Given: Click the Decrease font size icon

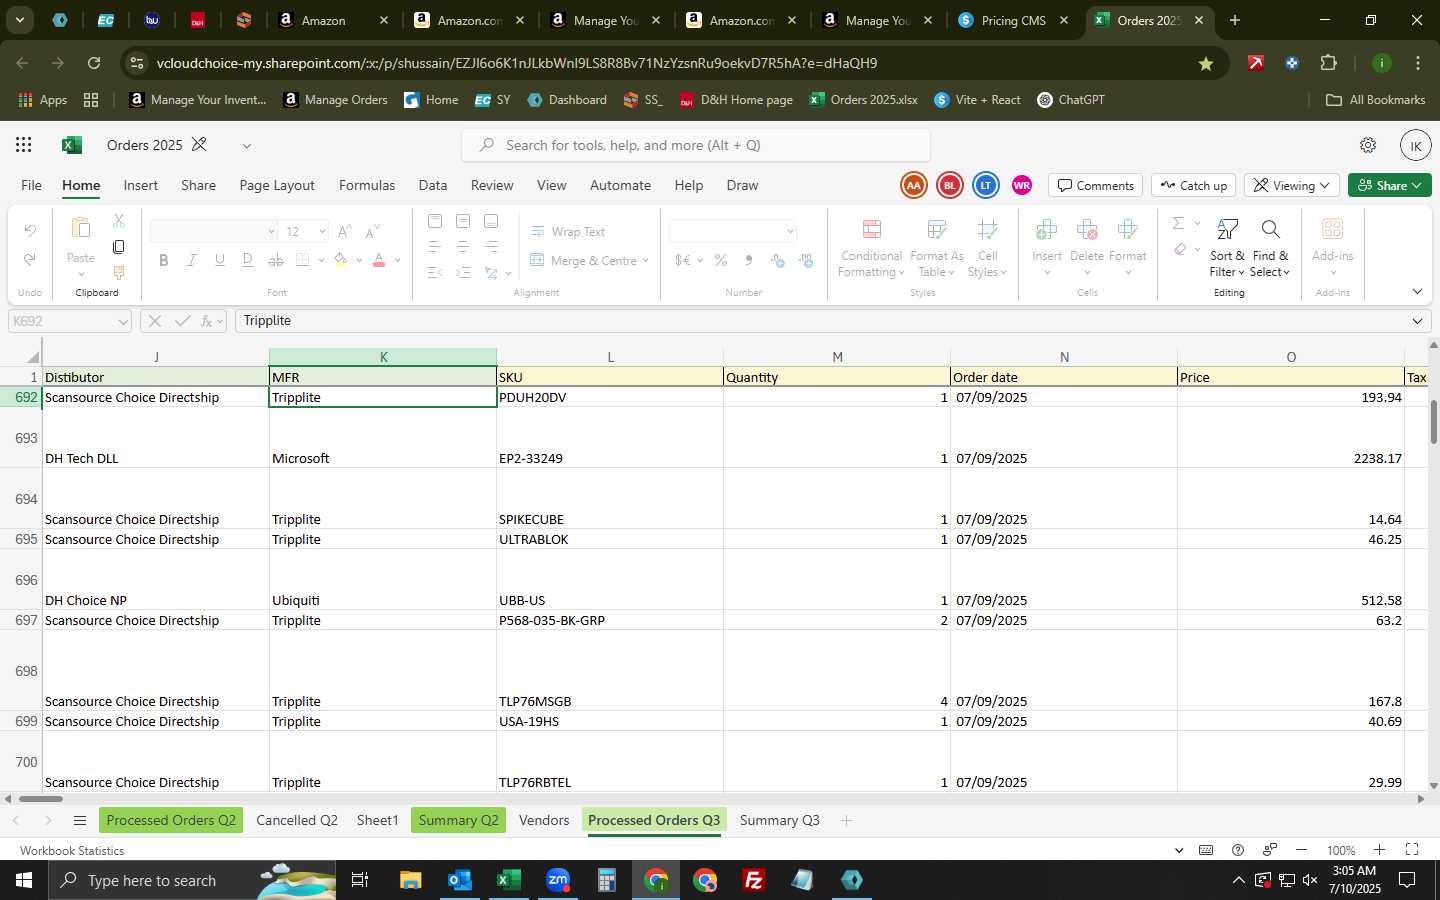Looking at the screenshot, I should [372, 231].
